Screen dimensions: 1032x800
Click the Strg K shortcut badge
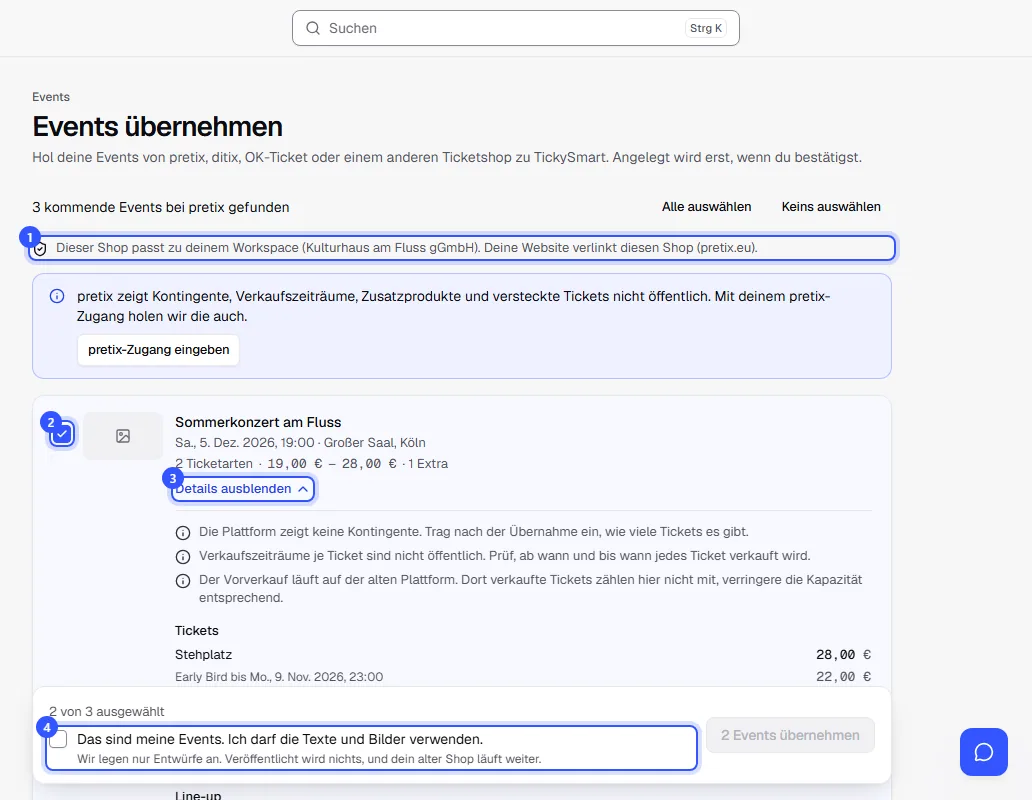point(706,28)
